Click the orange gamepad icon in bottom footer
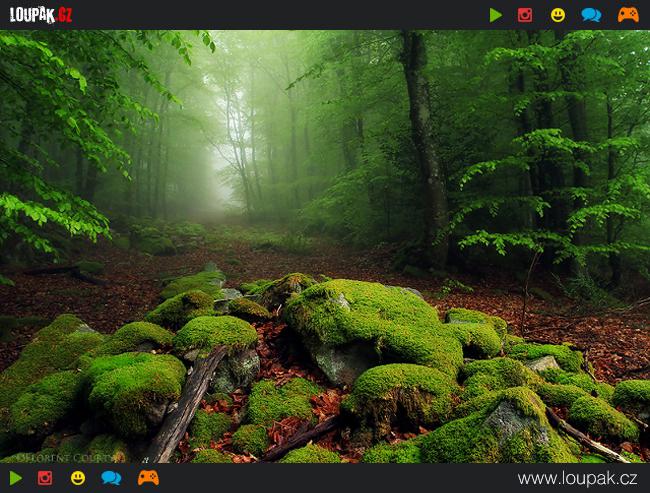The height and width of the screenshot is (493, 650). tap(148, 478)
